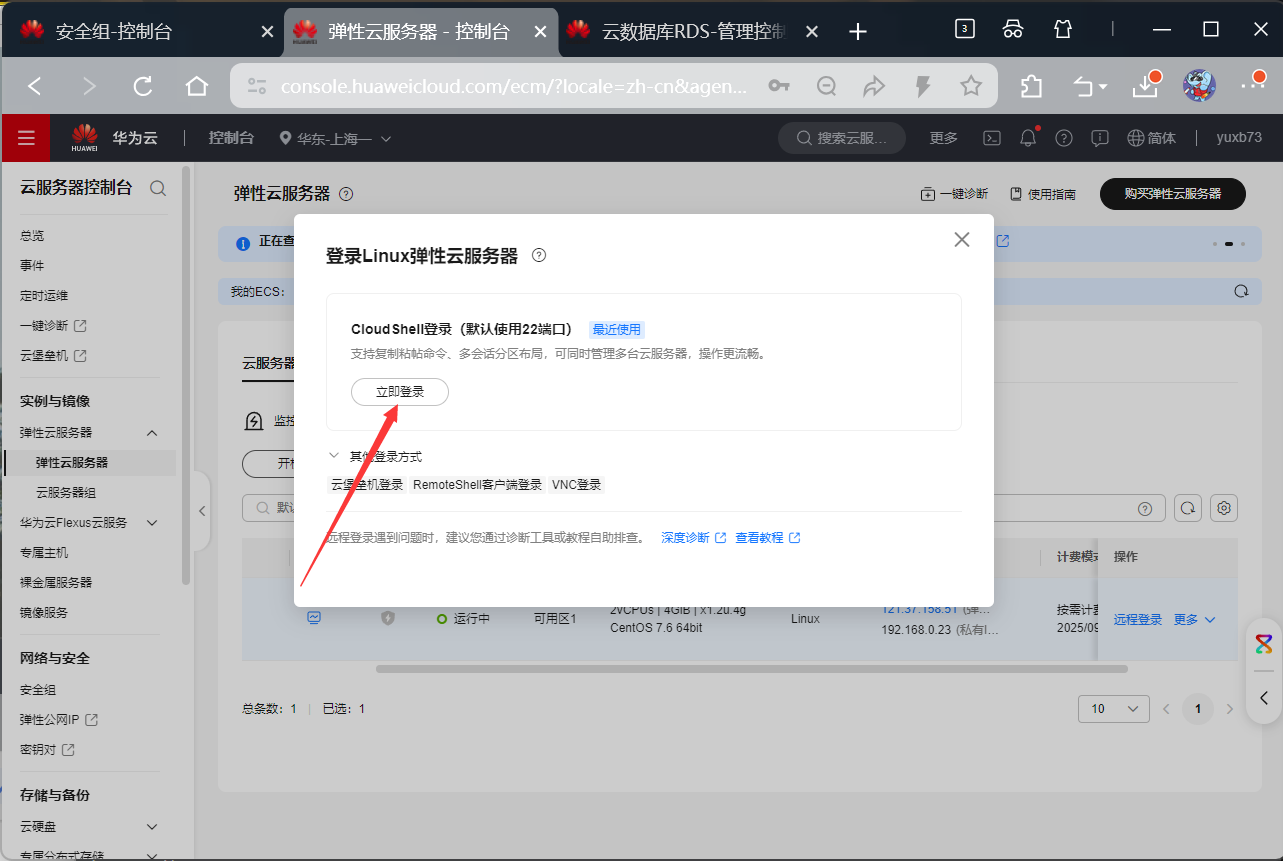Open 弹性公网IP sidebar link

click(59, 720)
